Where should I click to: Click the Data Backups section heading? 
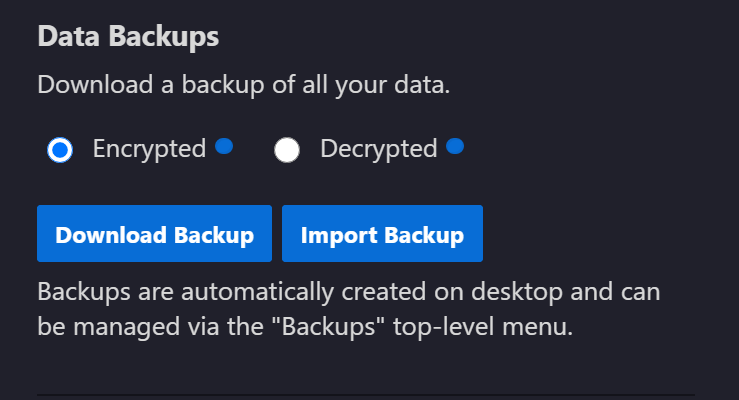[x=128, y=37]
